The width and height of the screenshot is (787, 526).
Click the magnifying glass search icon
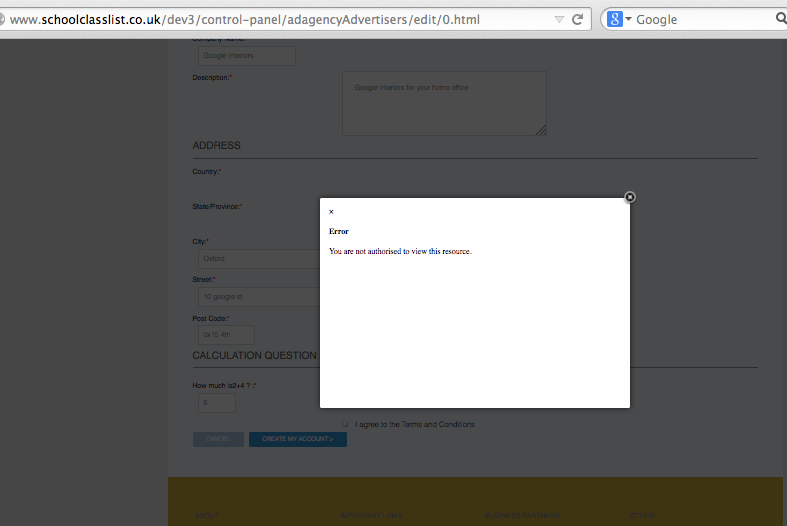[x=780, y=19]
